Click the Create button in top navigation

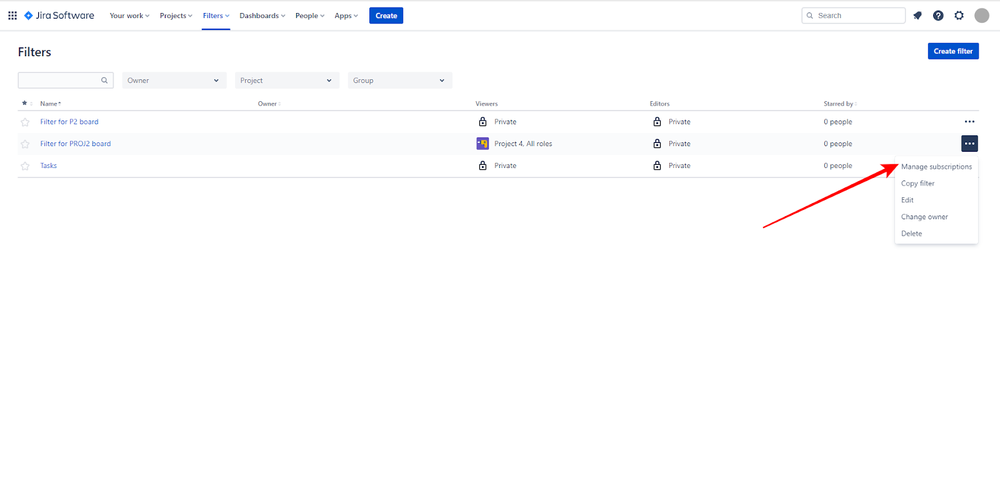coord(386,15)
